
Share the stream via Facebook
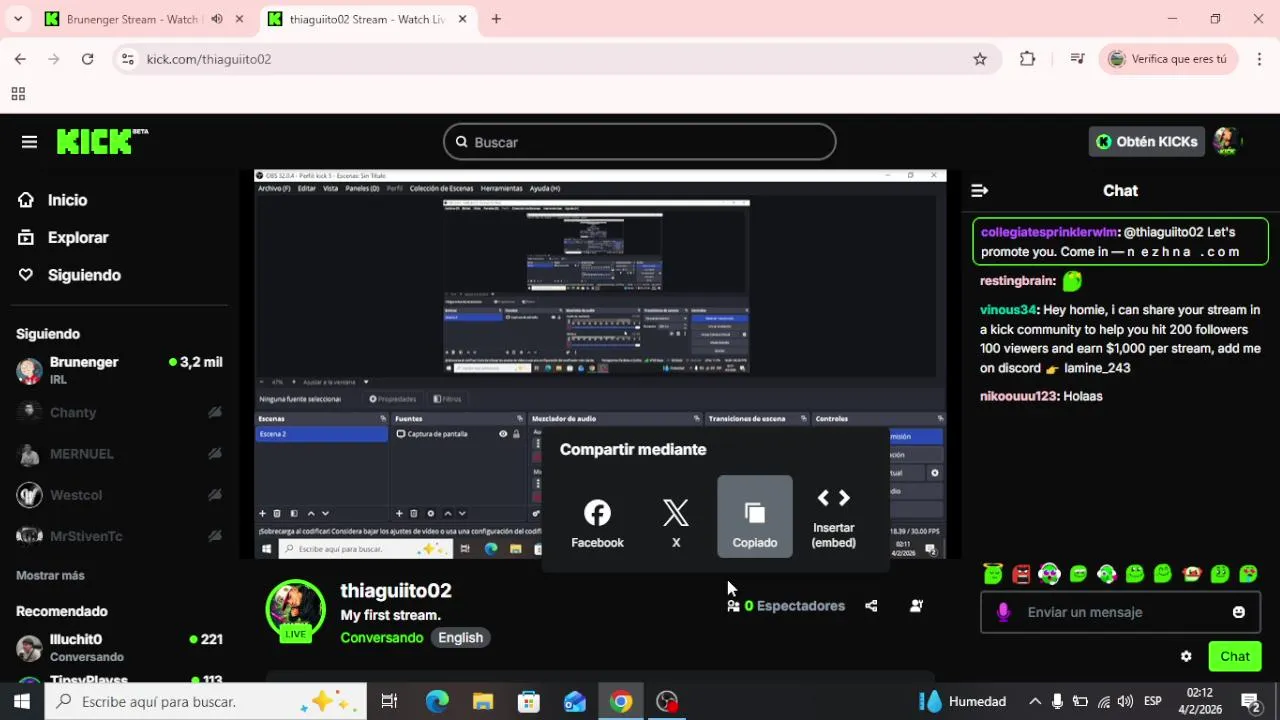coord(597,525)
